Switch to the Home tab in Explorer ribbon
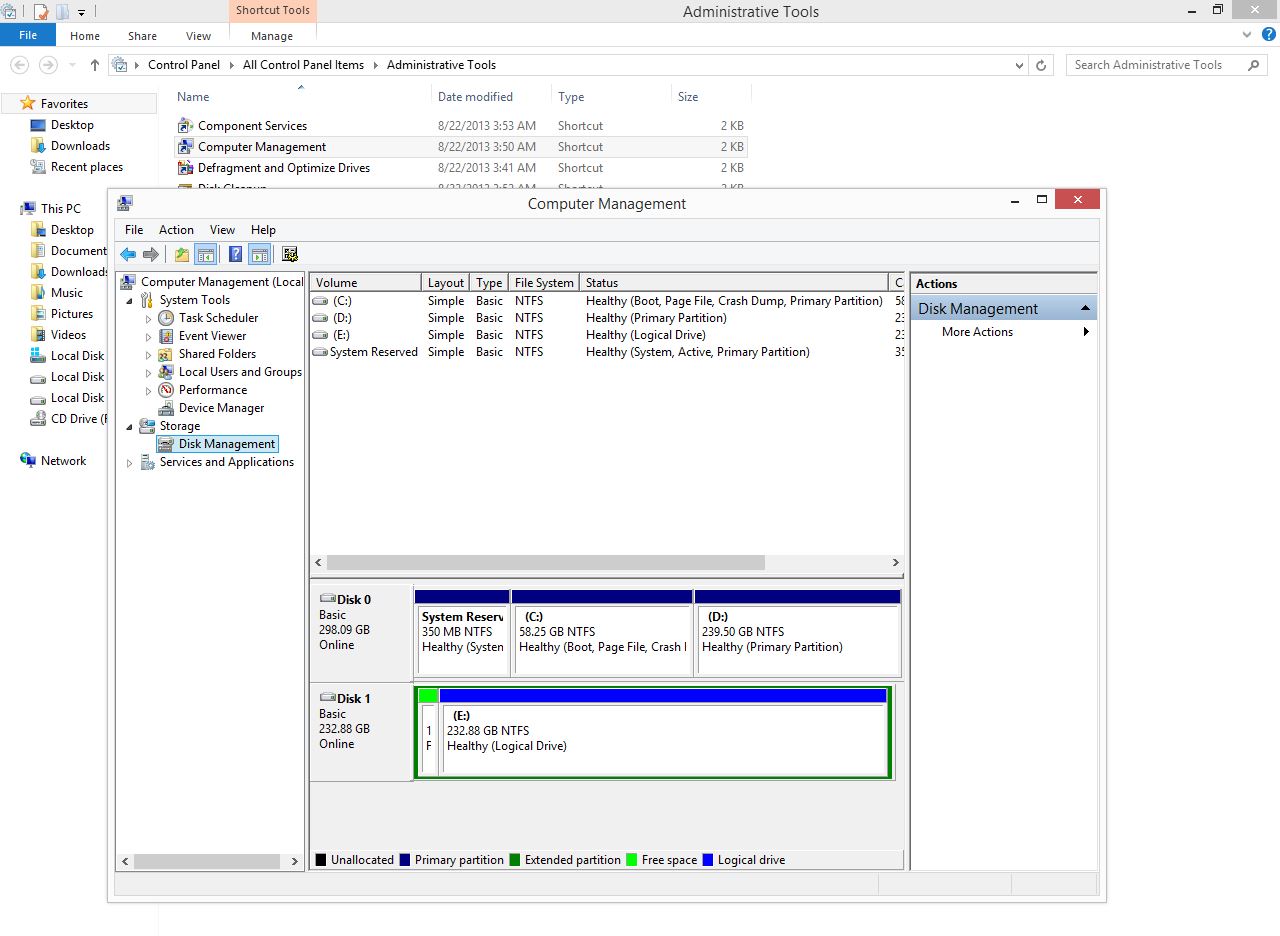1280x936 pixels. (85, 36)
